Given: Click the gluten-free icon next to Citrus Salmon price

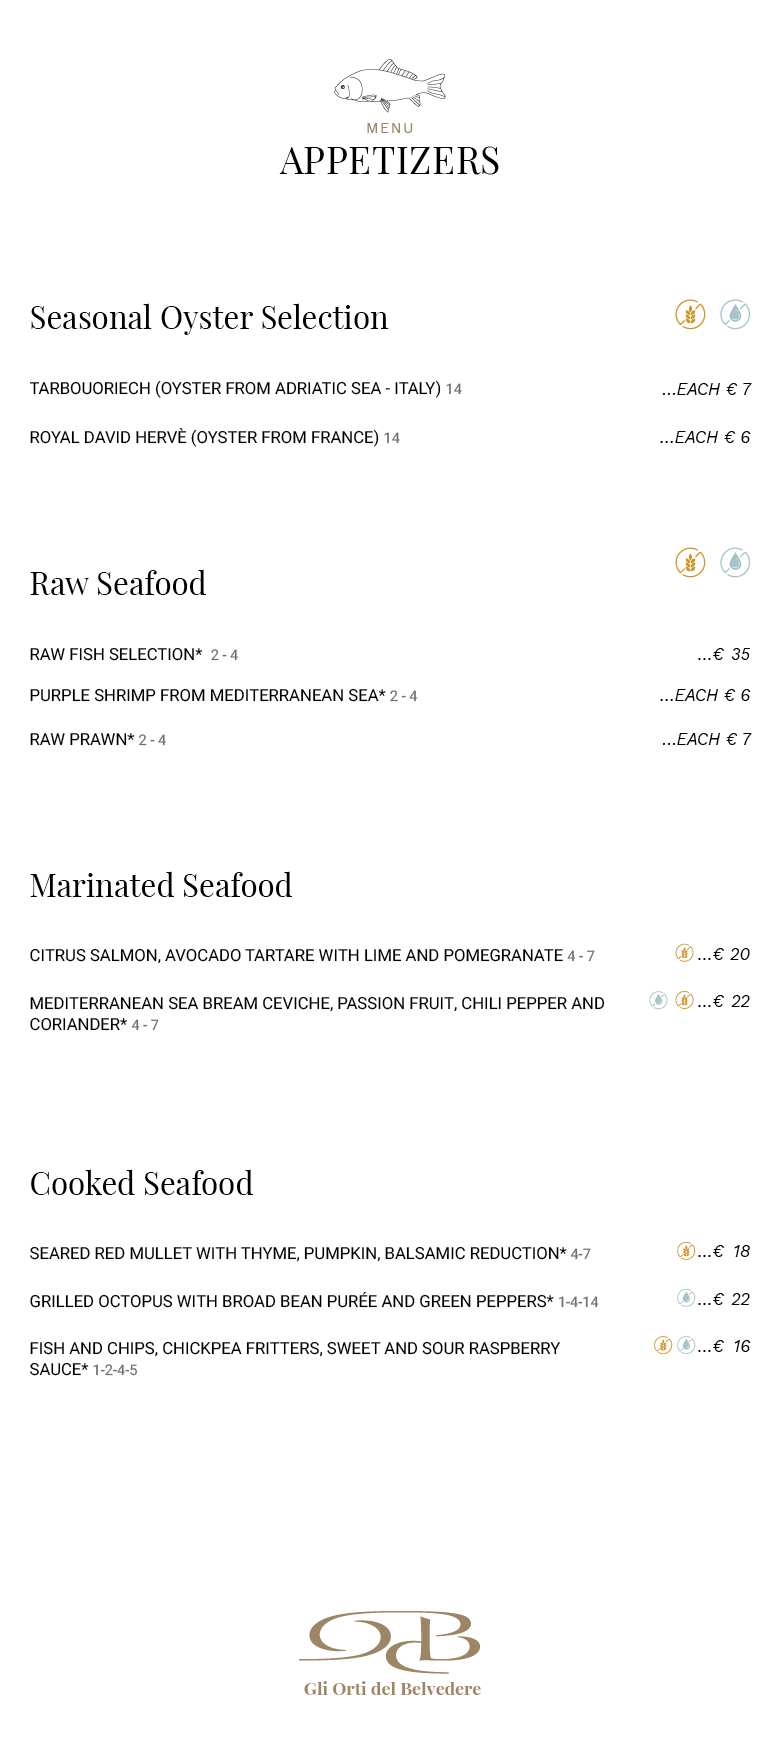Looking at the screenshot, I should tap(684, 953).
